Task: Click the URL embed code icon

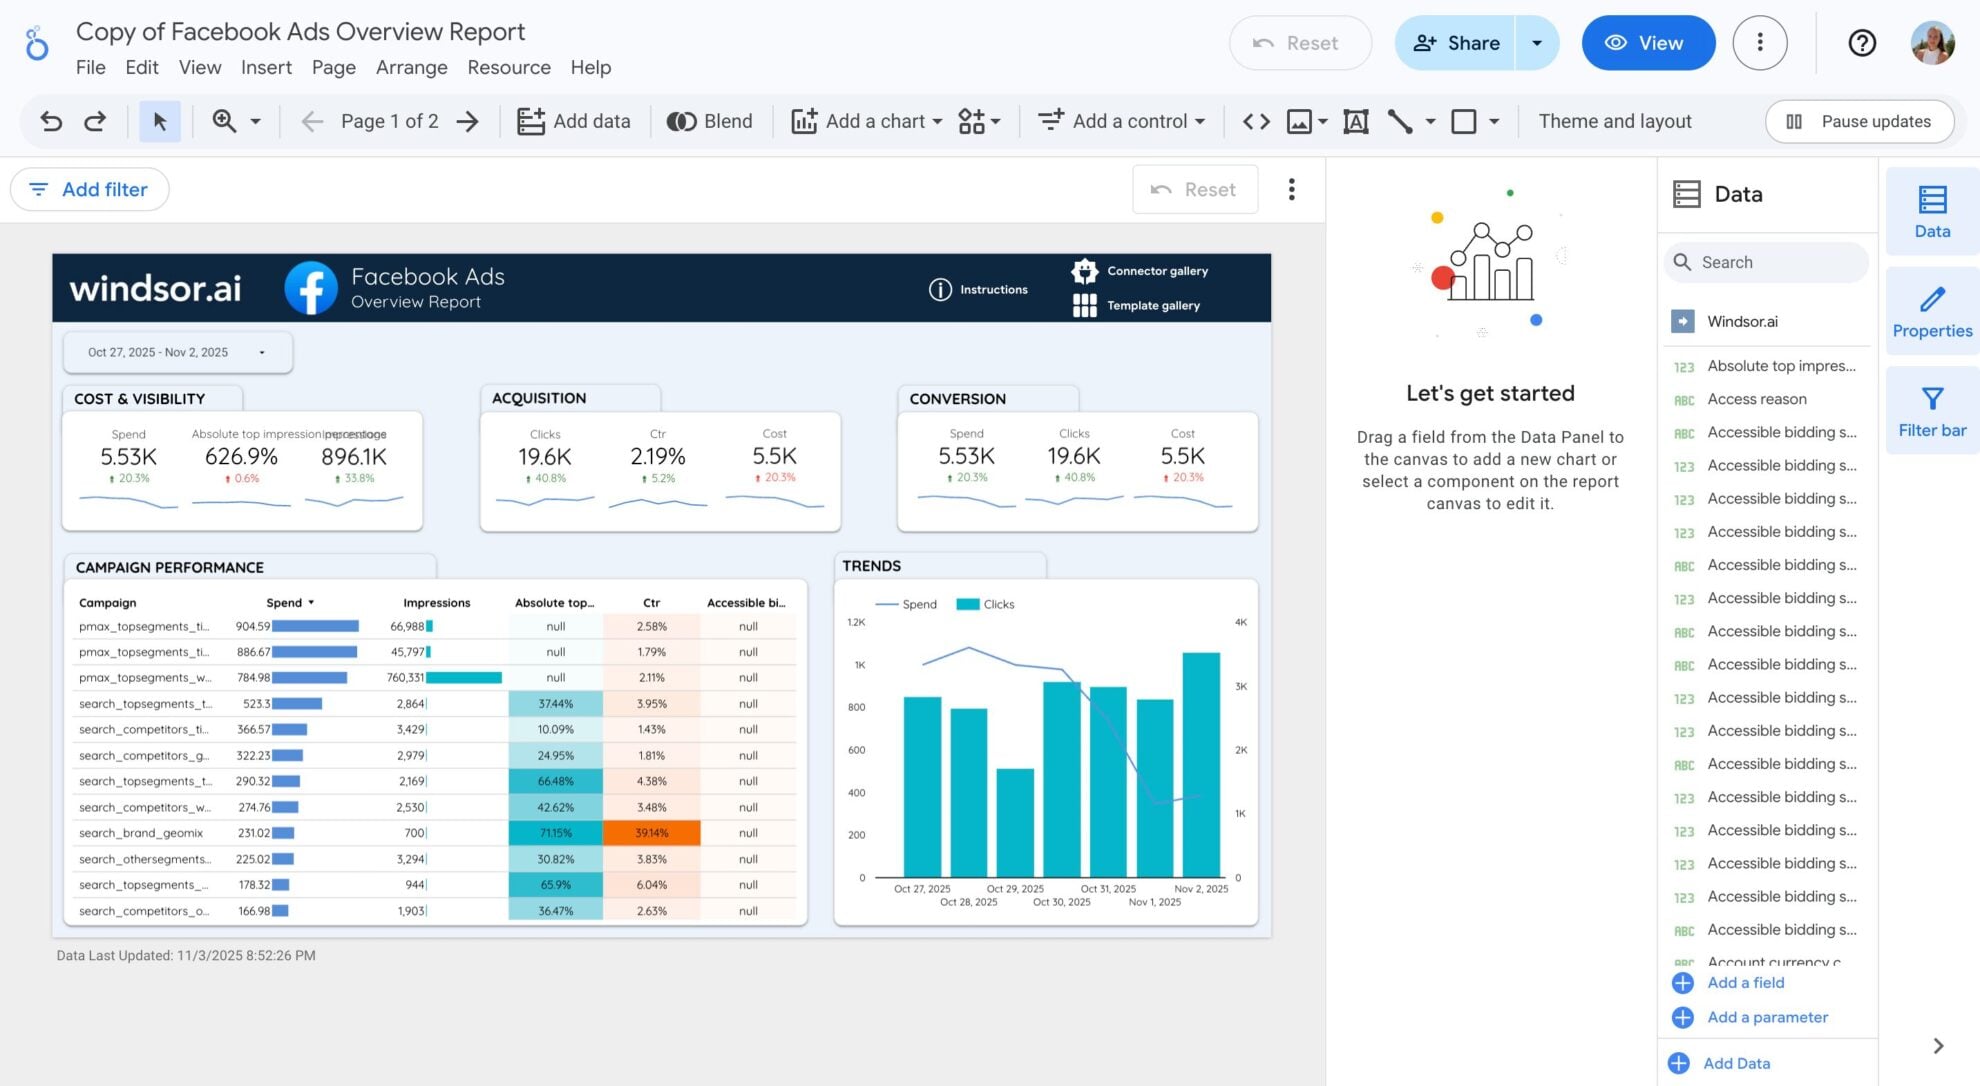Action: (1256, 121)
